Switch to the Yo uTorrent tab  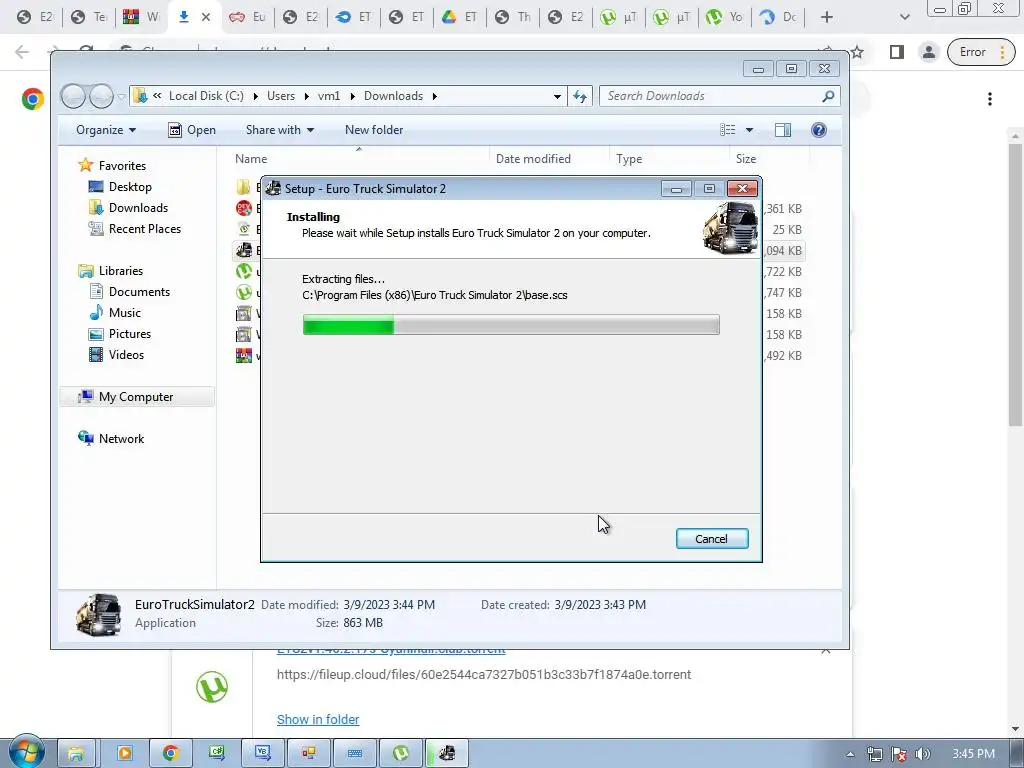point(725,17)
